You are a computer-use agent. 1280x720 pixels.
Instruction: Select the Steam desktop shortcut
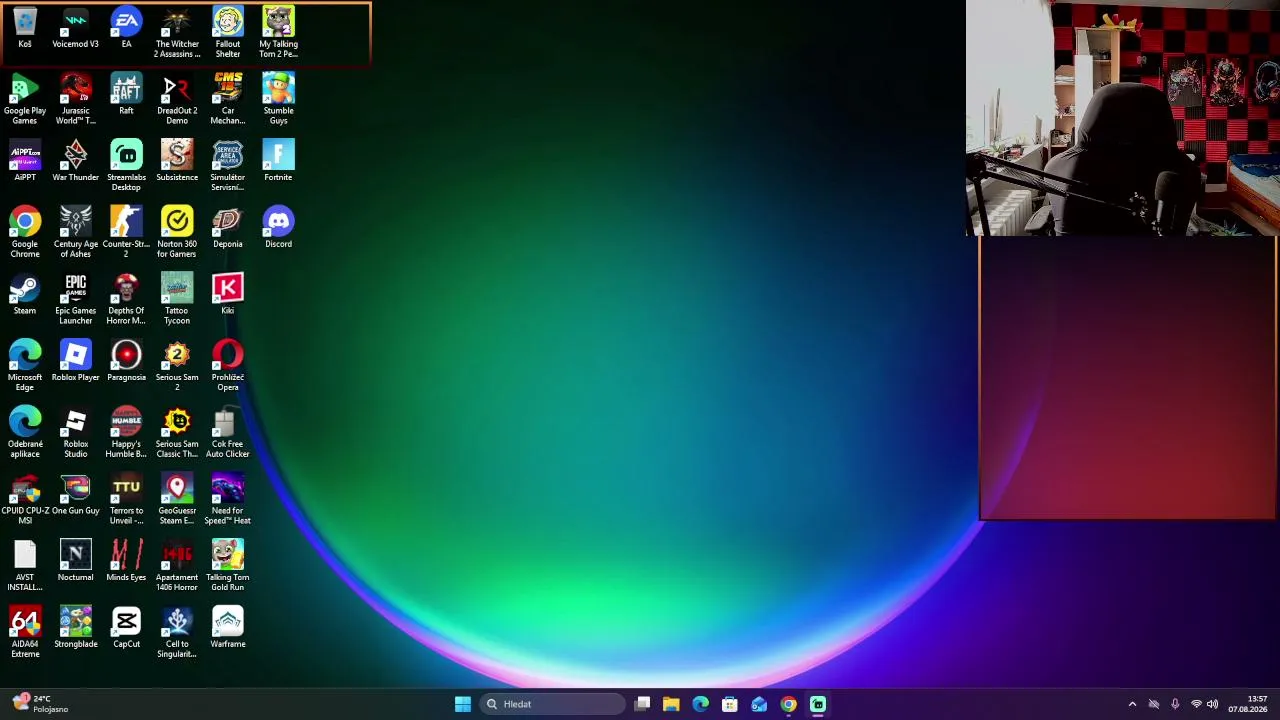point(25,295)
